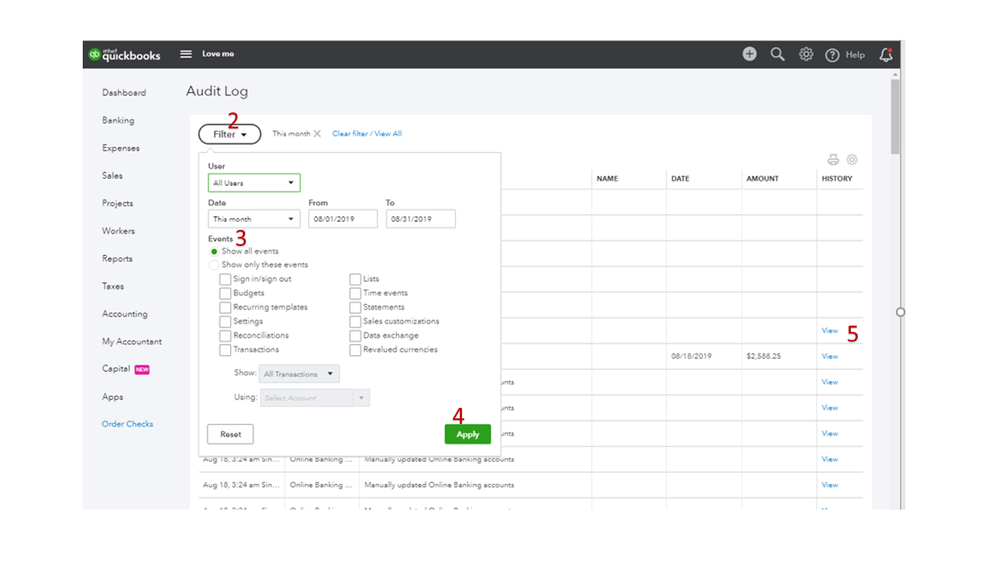999x562 pixels.
Task: View history for the $2,588.25 row
Action: click(x=830, y=357)
